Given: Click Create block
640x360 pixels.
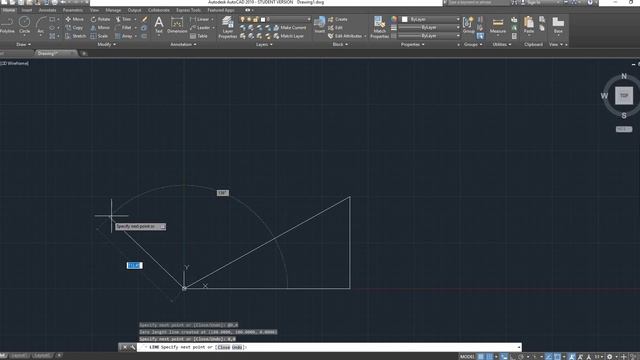Looking at the screenshot, I should click(338, 19).
